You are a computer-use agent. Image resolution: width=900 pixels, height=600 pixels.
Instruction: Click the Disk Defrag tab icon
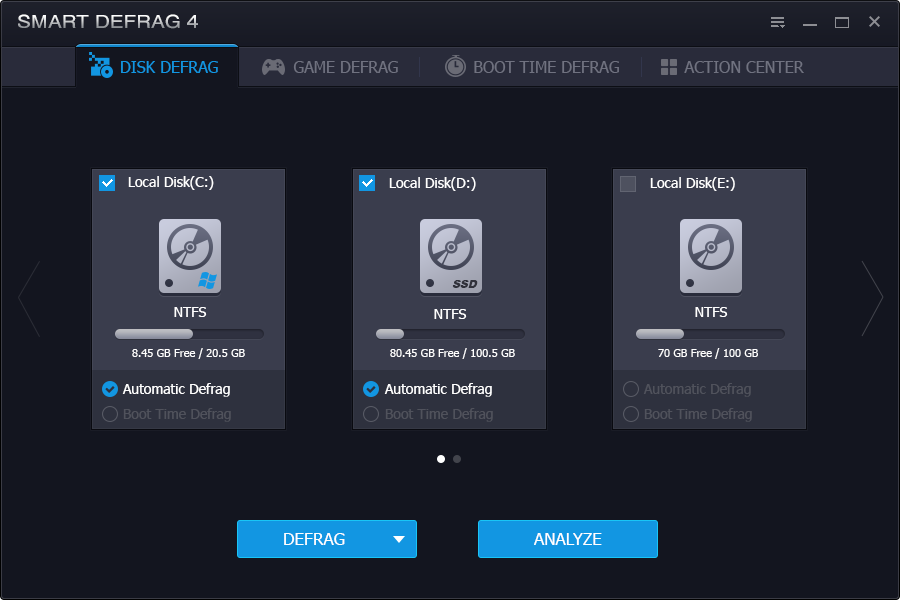(x=101, y=66)
